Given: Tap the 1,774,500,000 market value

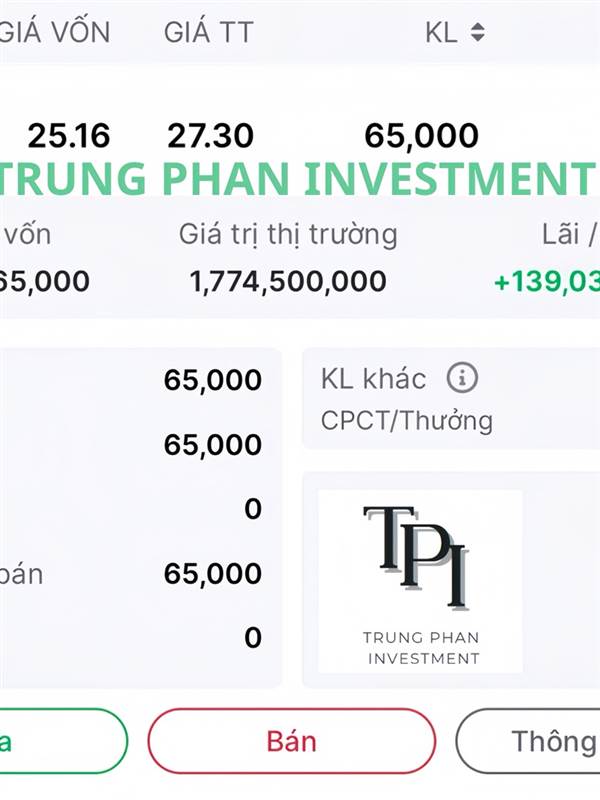Looking at the screenshot, I should [288, 281].
